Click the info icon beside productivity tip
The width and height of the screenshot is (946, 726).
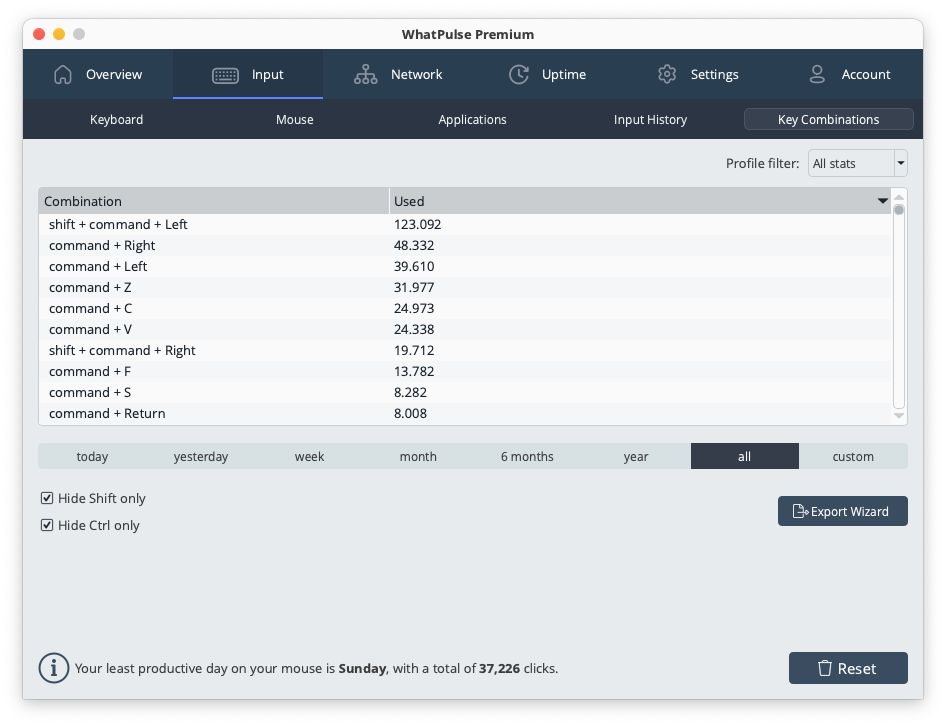click(x=53, y=668)
